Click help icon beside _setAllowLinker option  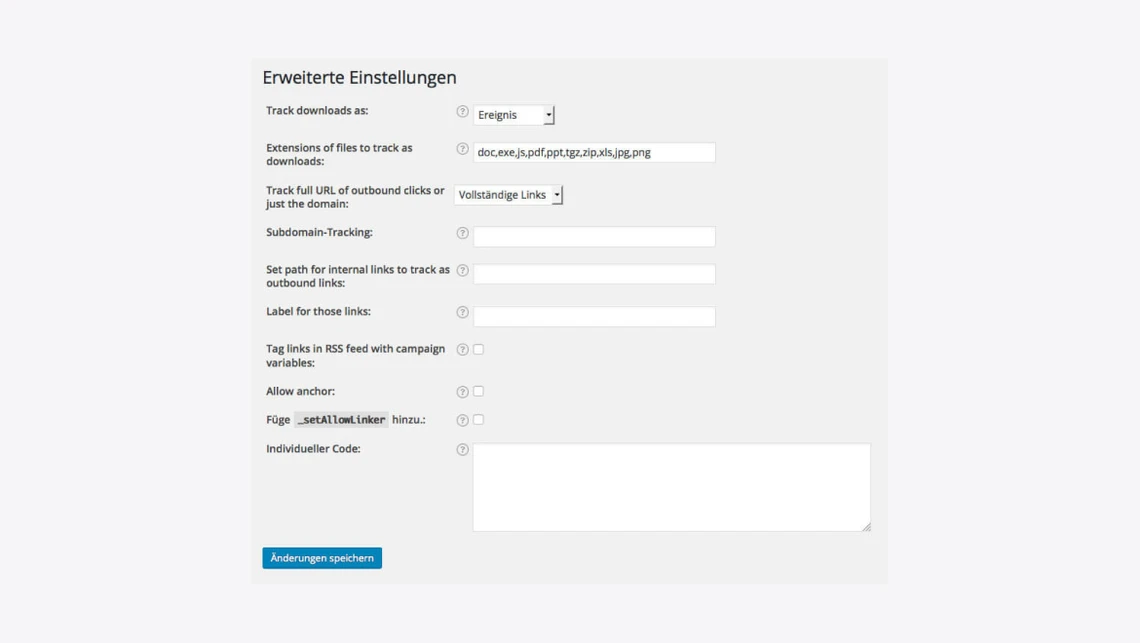click(x=462, y=420)
